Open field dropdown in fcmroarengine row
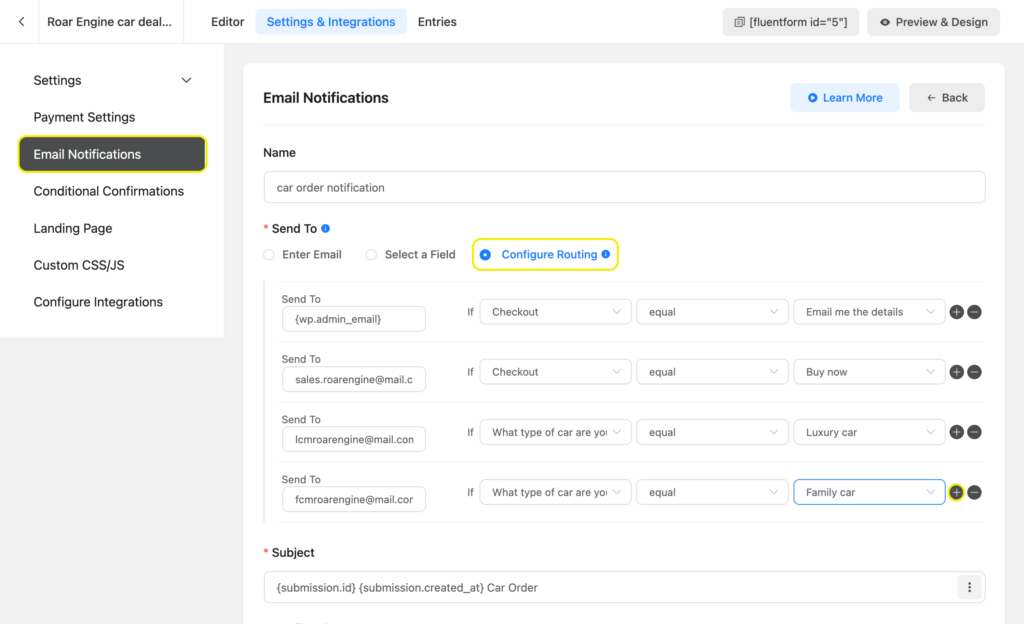1024x624 pixels. click(x=555, y=492)
